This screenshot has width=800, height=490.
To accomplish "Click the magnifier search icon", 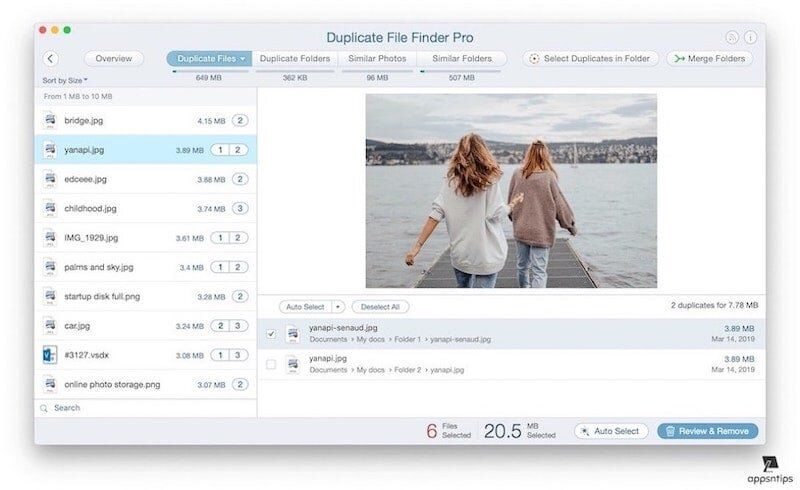I will (x=44, y=408).
